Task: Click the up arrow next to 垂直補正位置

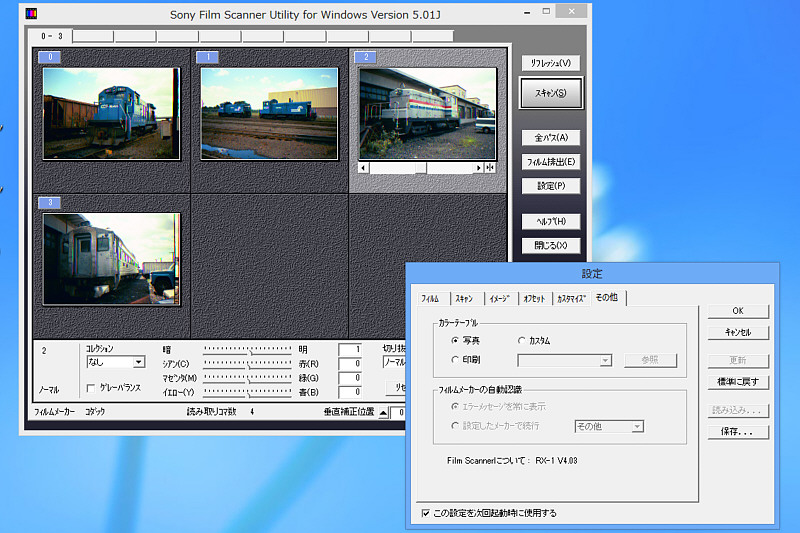Action: (383, 411)
